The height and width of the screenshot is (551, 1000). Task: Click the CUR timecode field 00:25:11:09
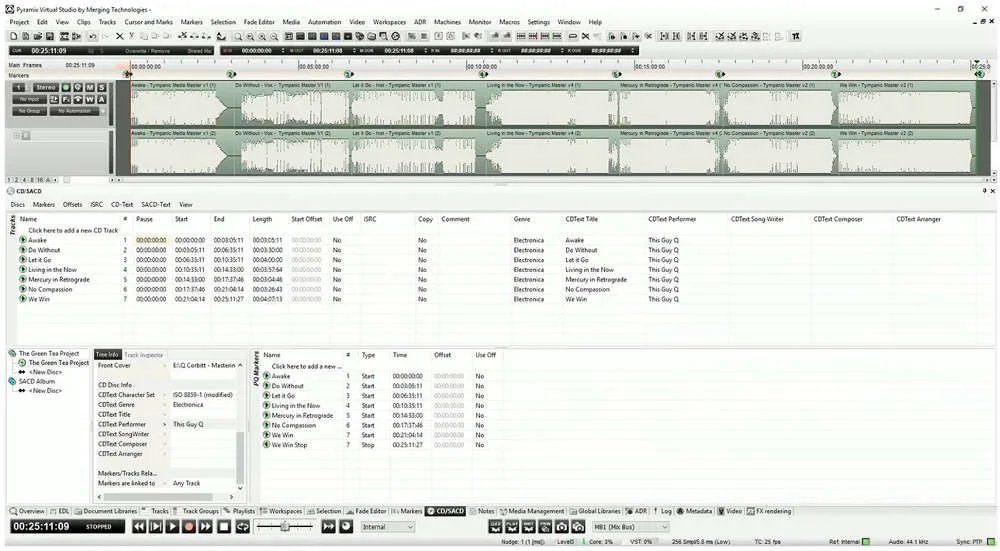[48, 50]
